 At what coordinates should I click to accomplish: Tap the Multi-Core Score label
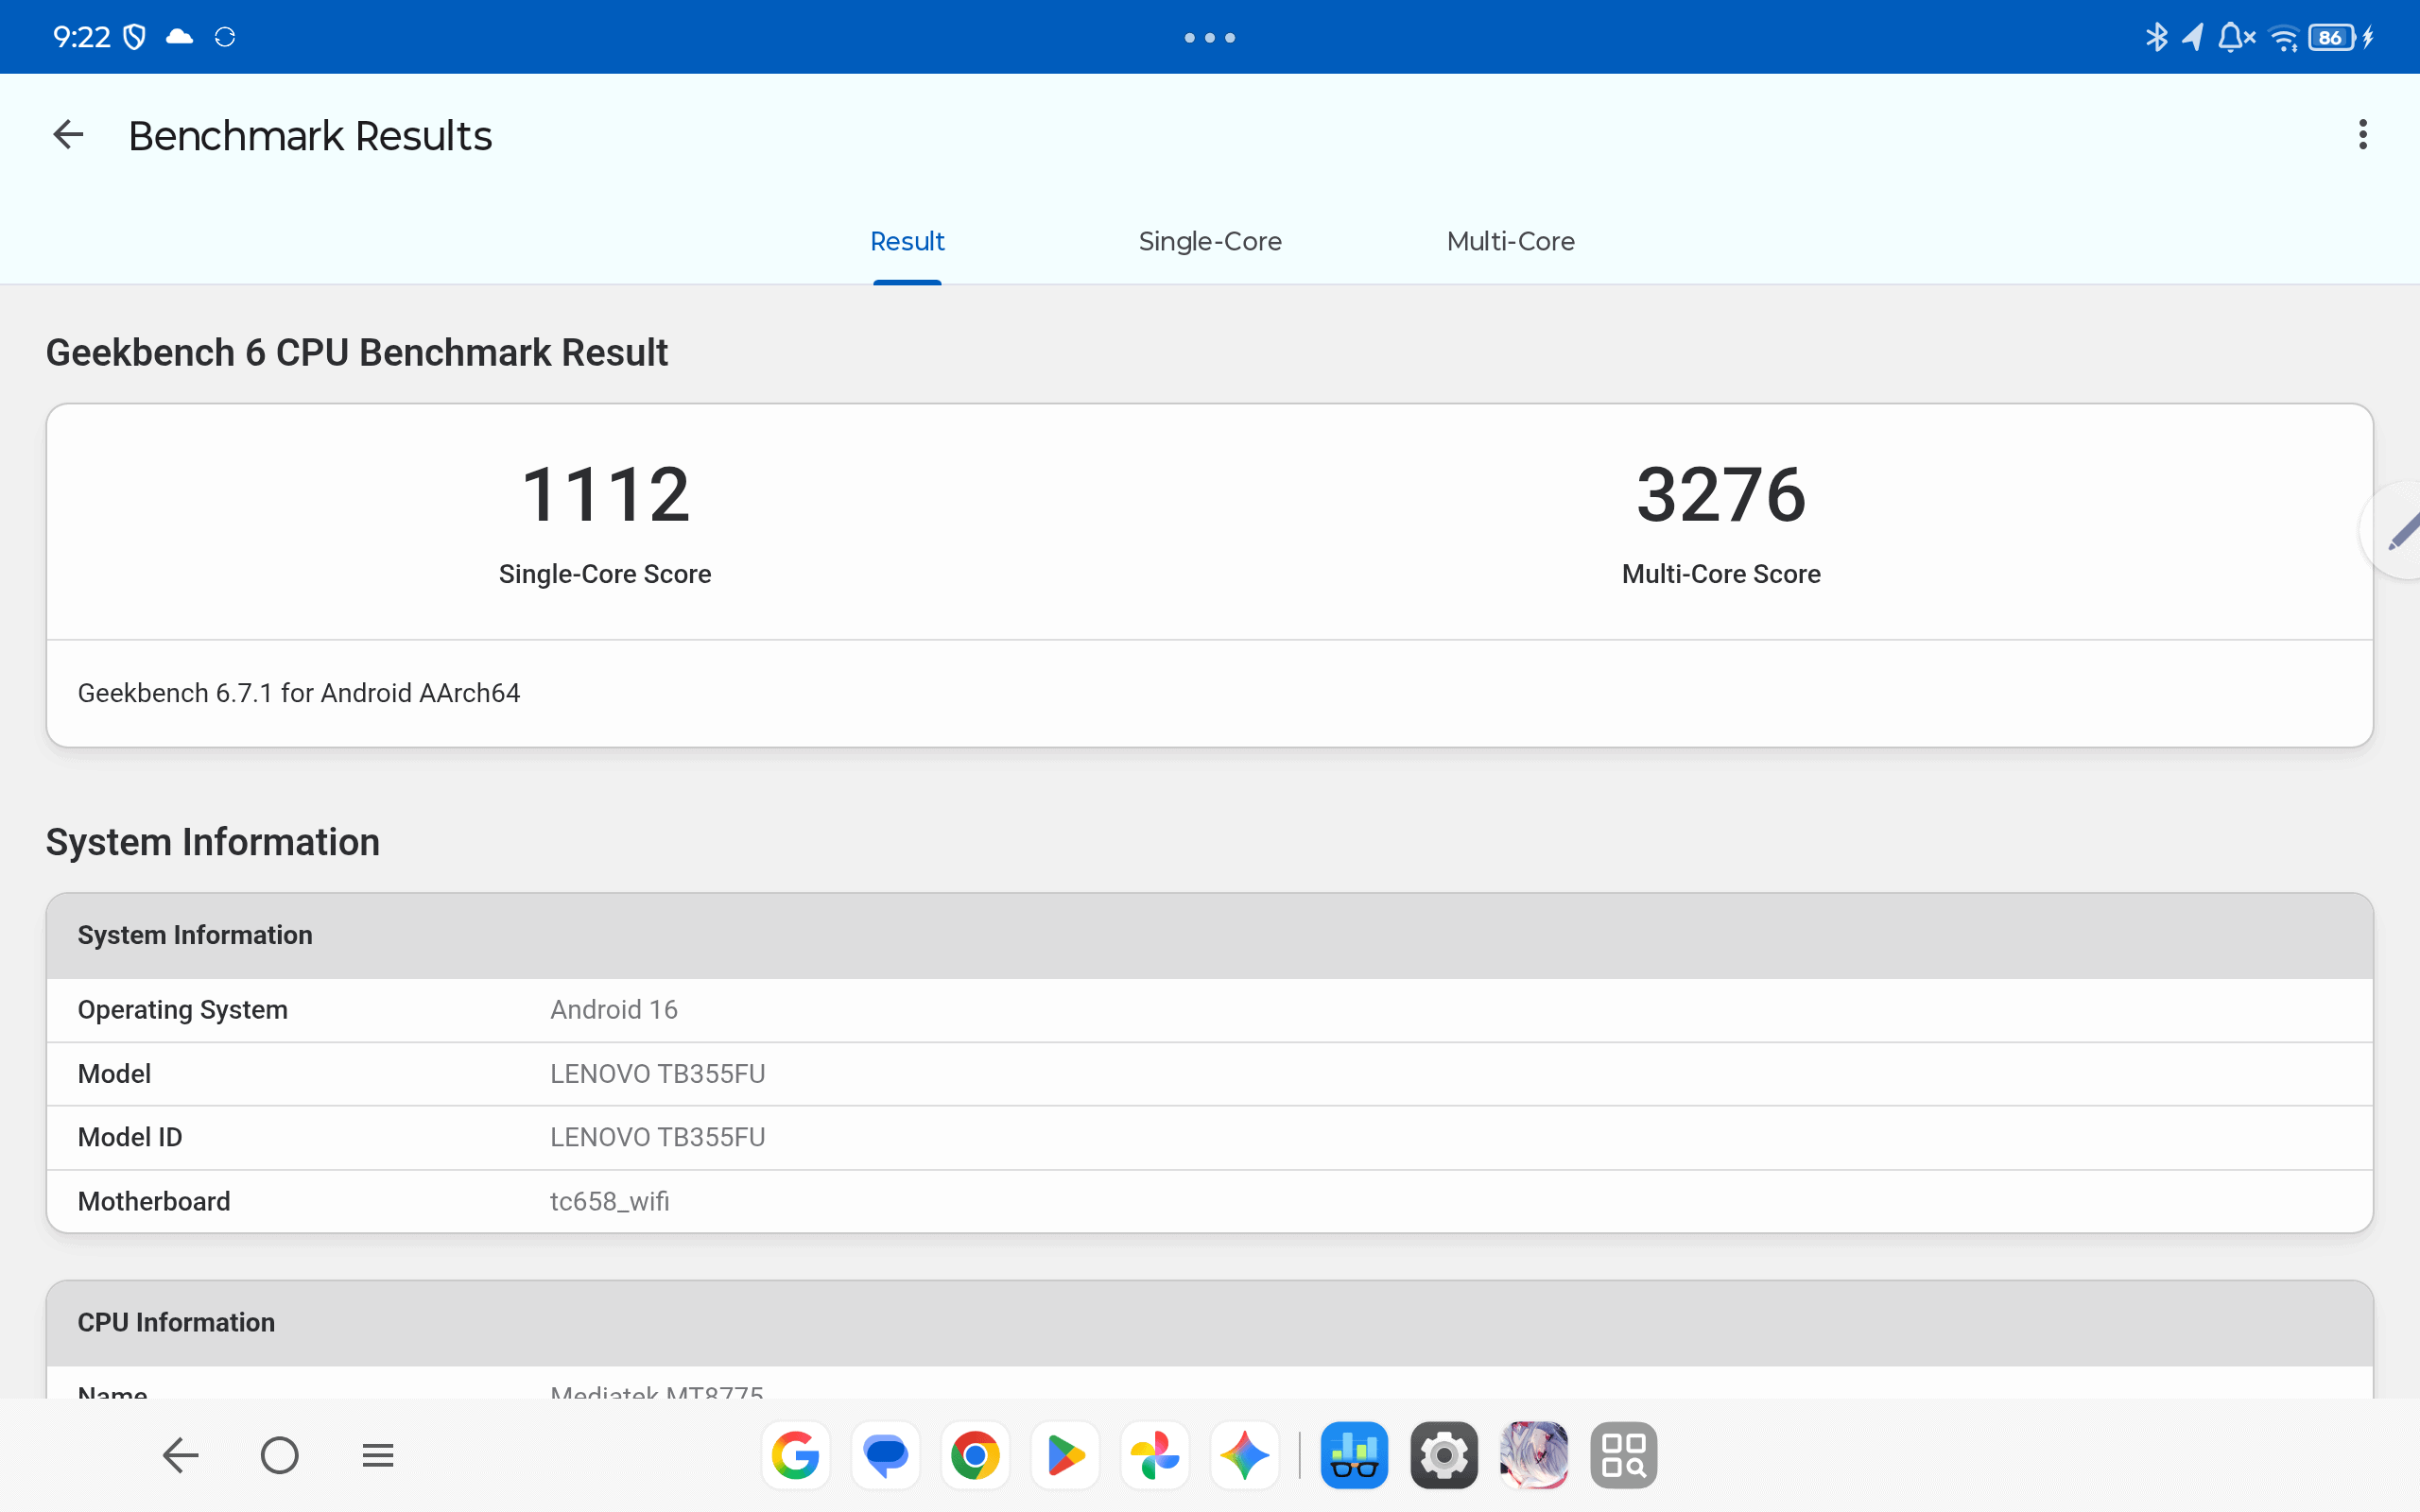pyautogui.click(x=1721, y=574)
